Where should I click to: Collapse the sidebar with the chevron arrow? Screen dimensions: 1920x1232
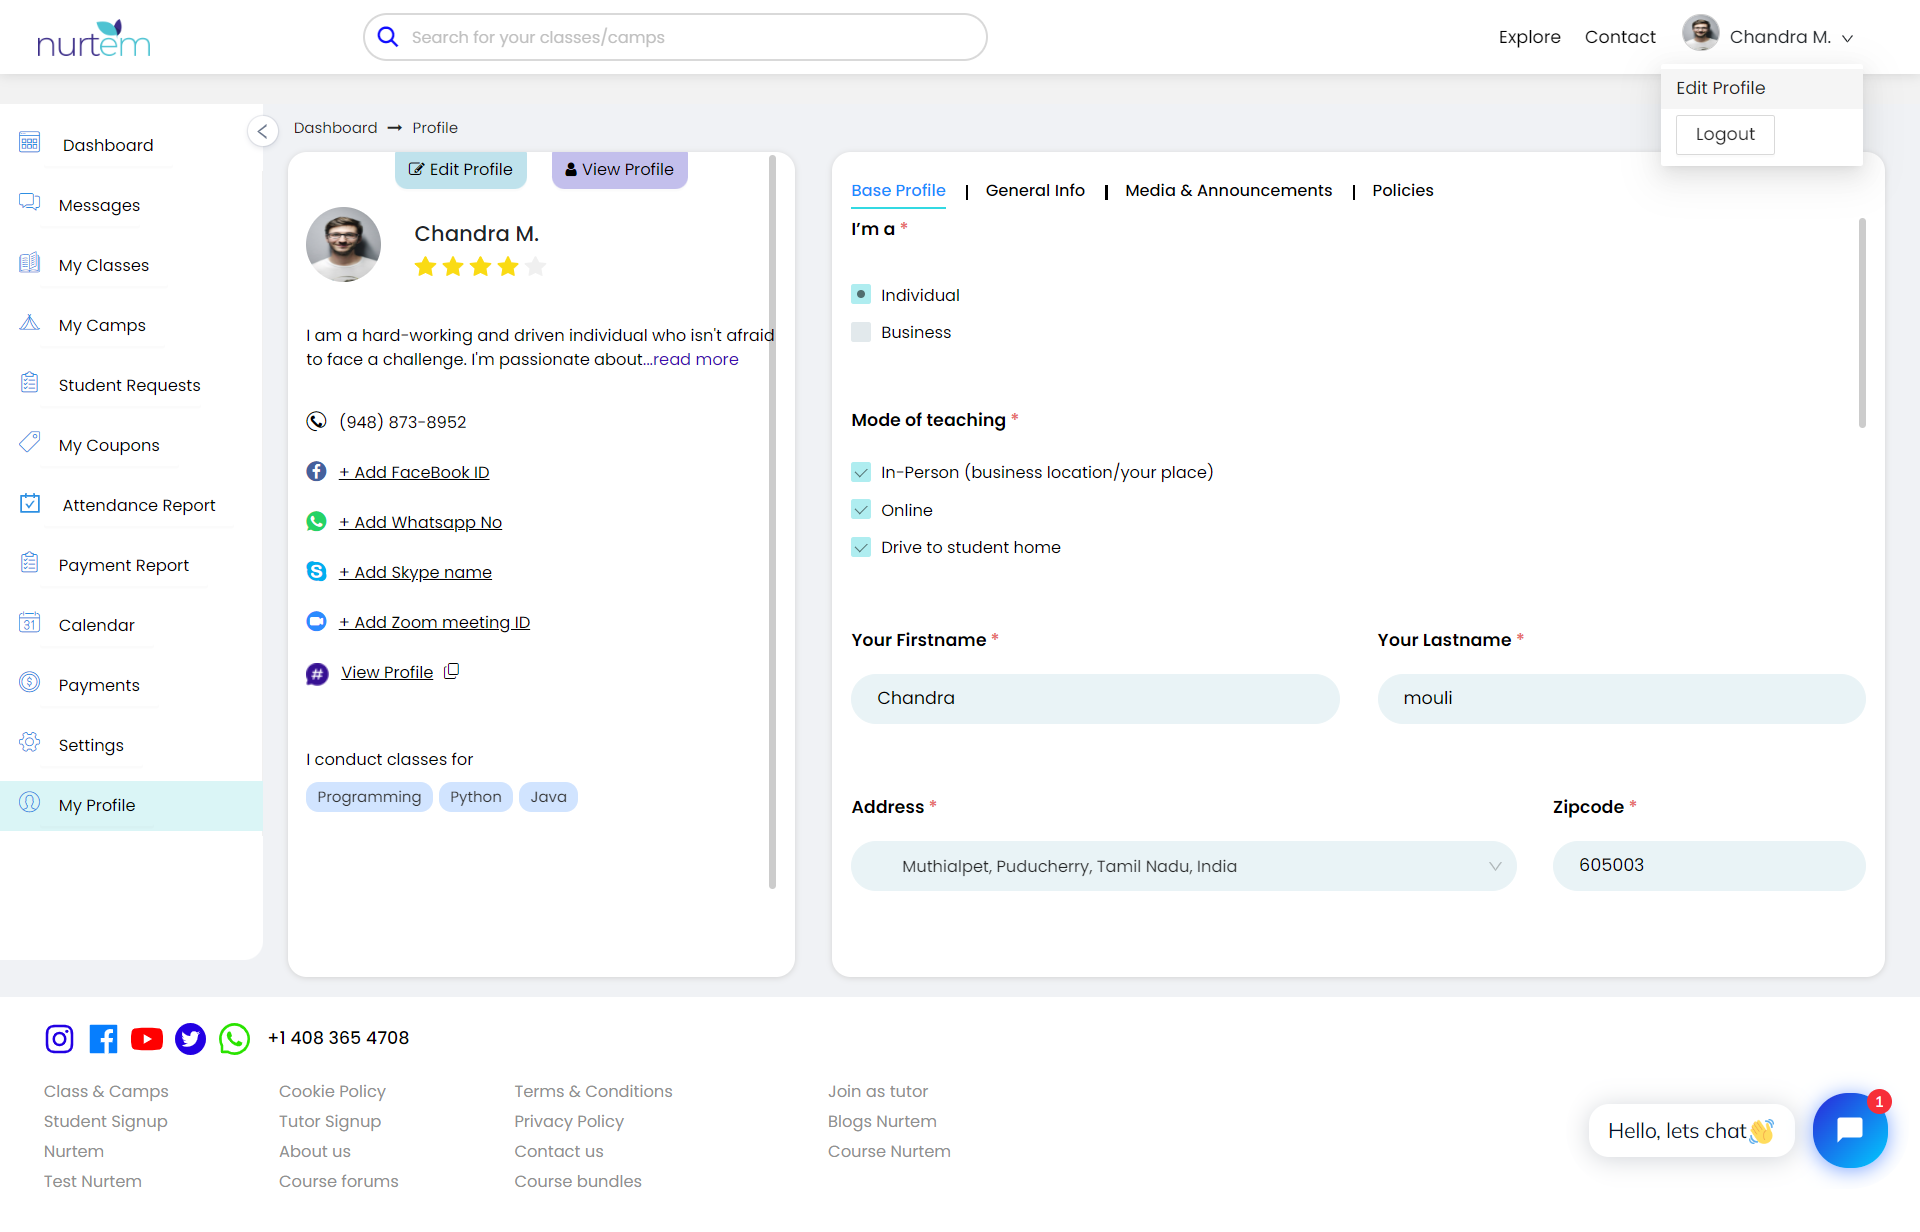click(263, 131)
